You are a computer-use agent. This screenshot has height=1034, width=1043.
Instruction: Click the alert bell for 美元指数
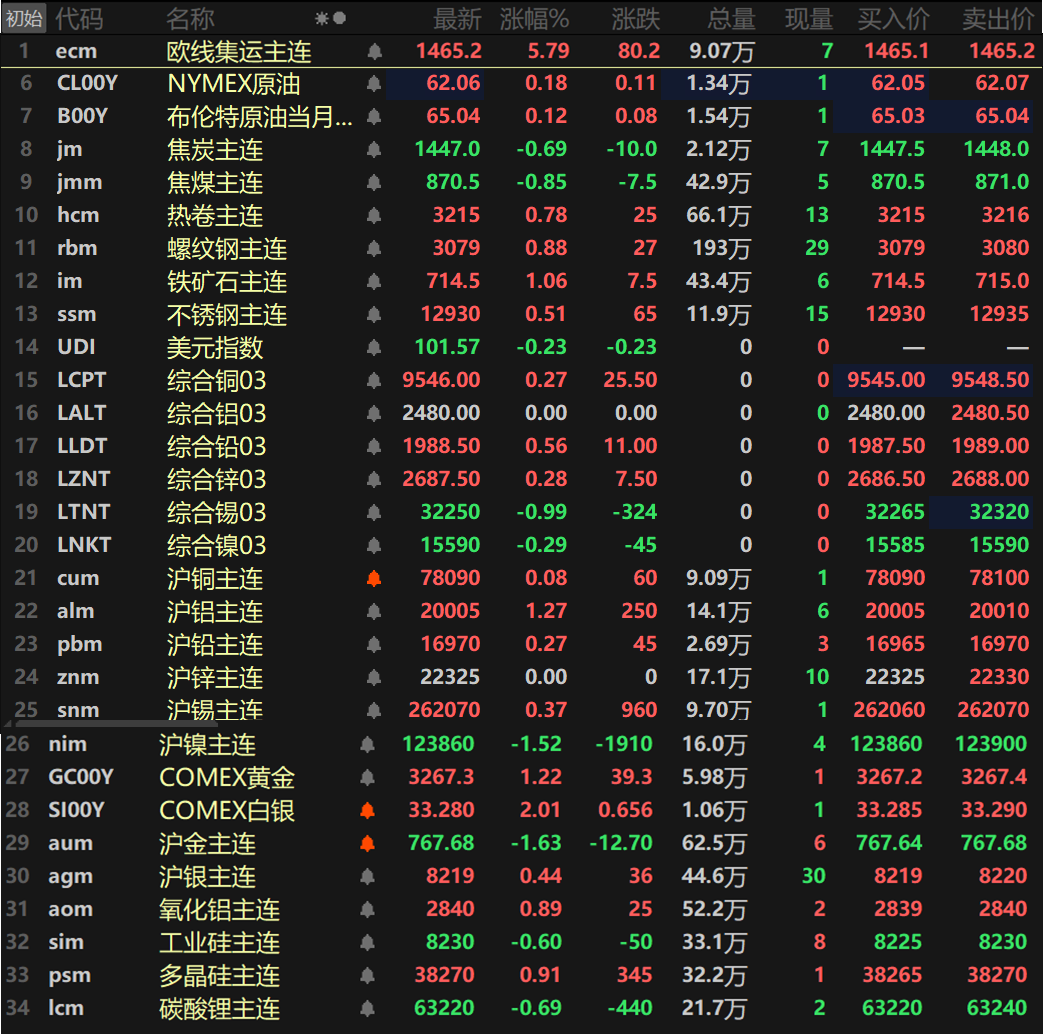click(374, 347)
